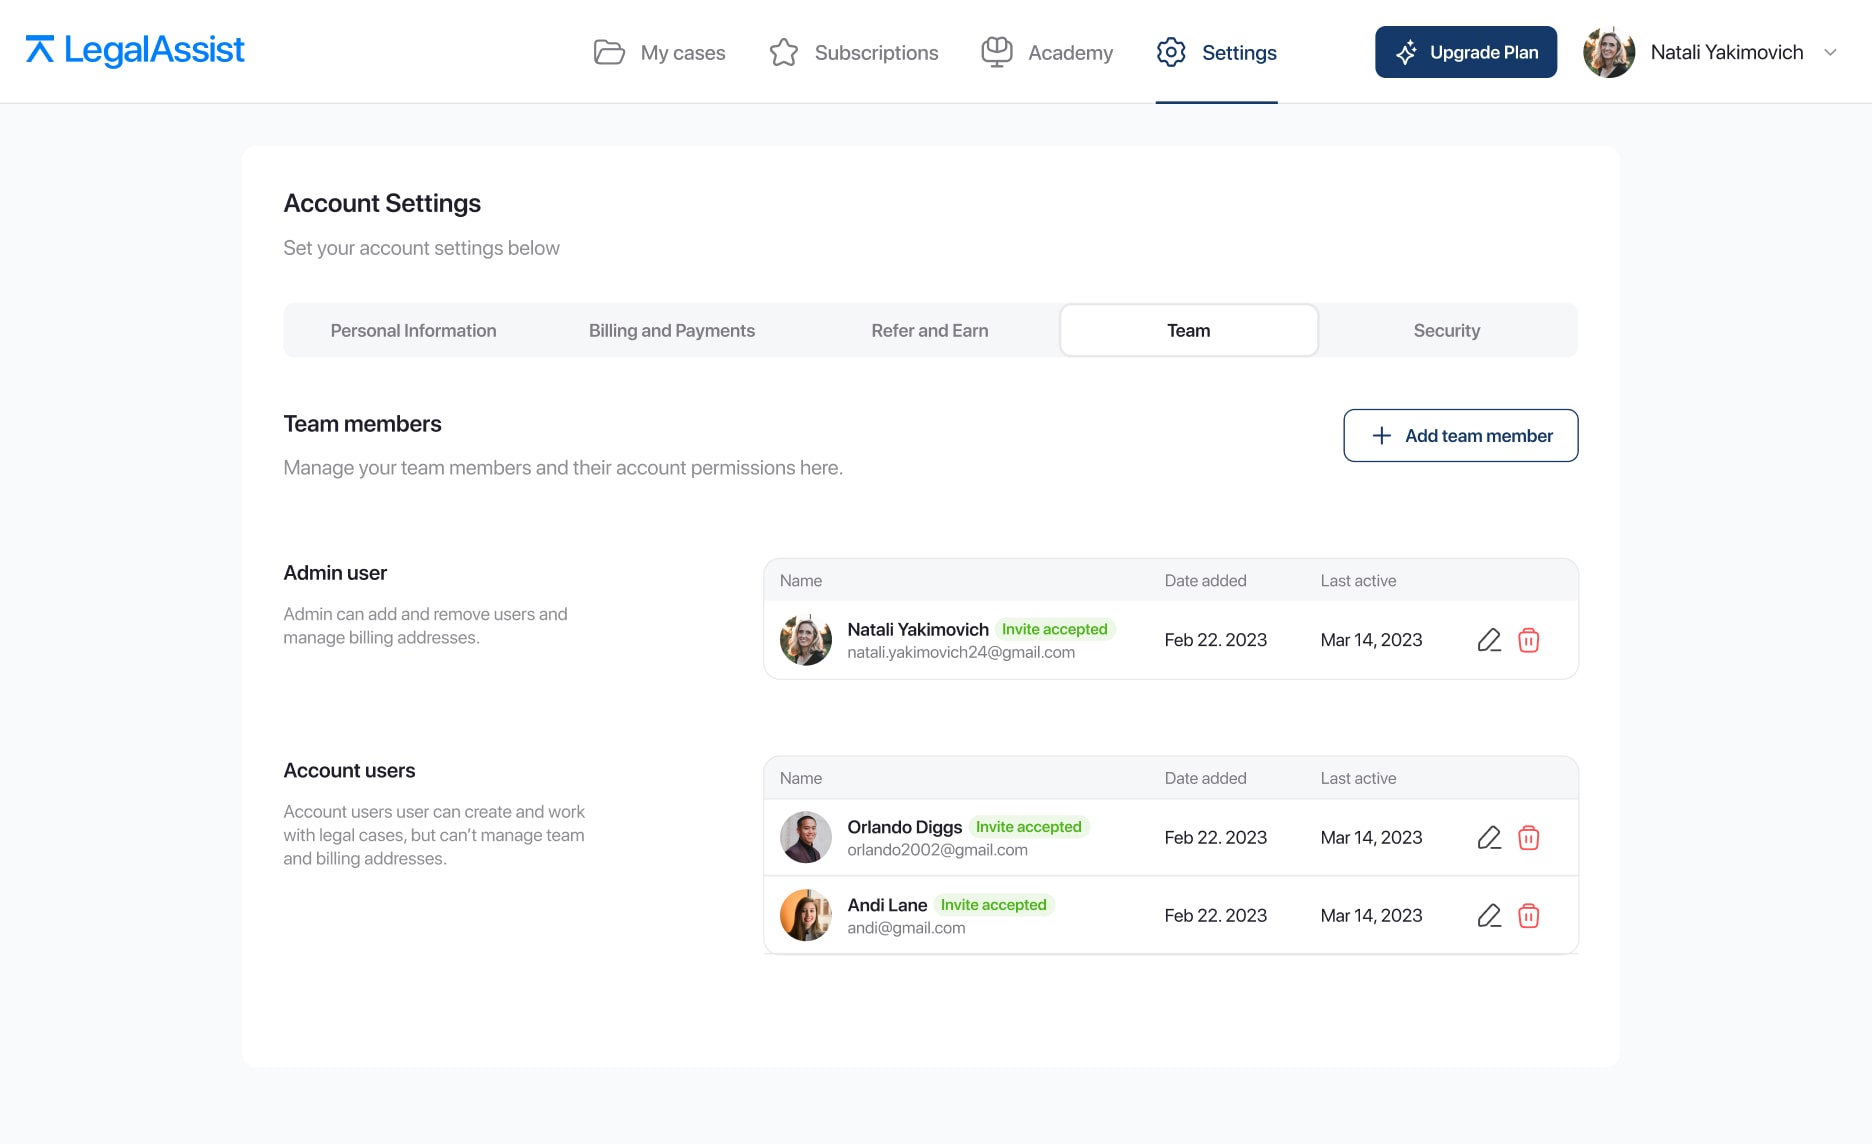The image size is (1872, 1144).
Task: Edit Andi Lane's entry with pencil icon
Action: click(x=1489, y=916)
